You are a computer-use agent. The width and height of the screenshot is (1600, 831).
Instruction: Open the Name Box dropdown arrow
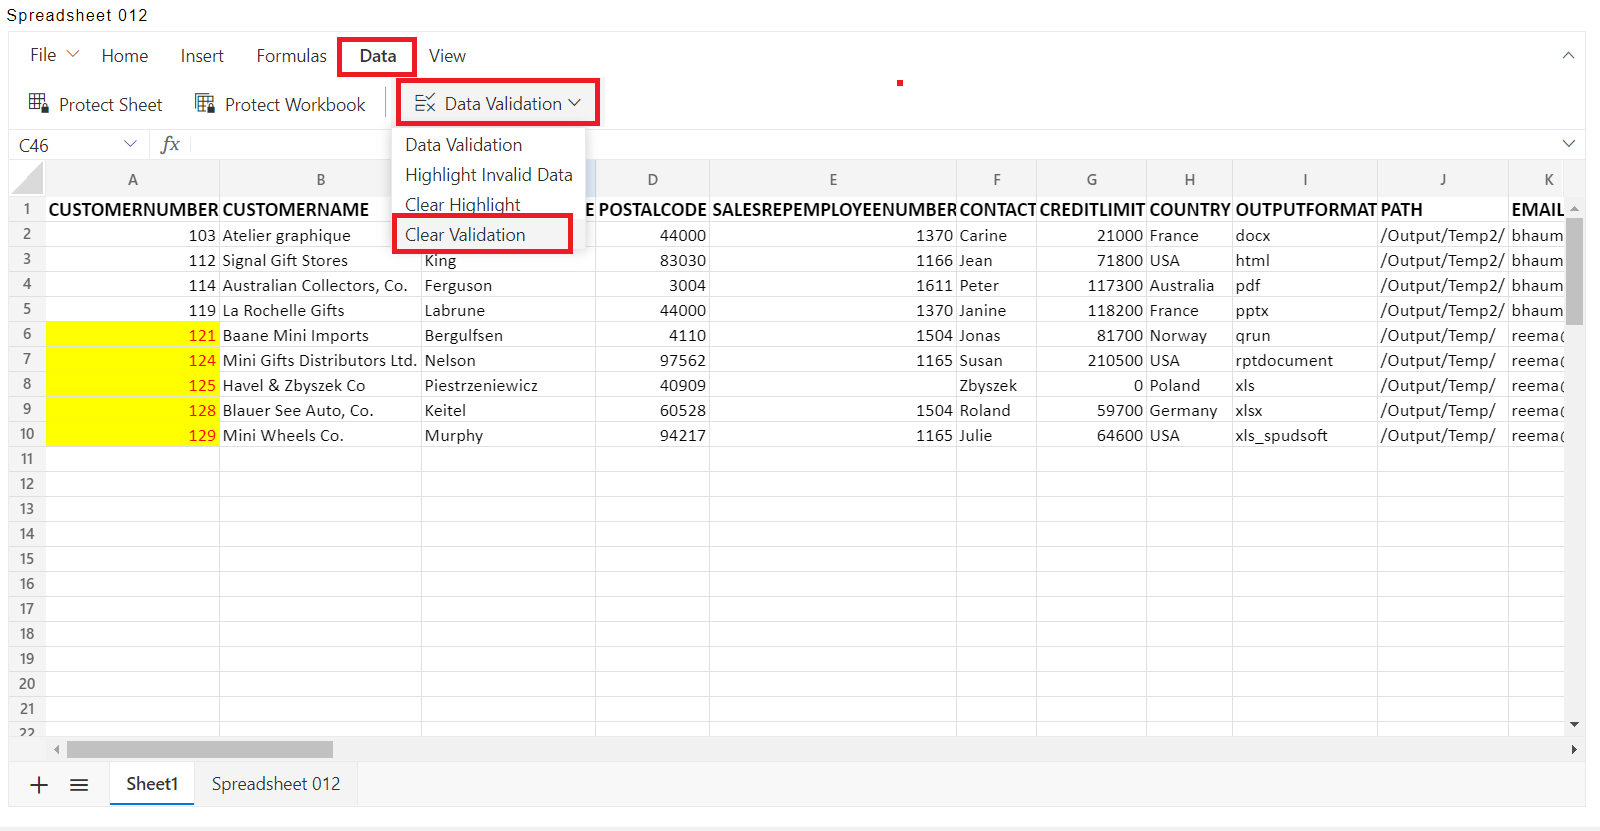[130, 144]
